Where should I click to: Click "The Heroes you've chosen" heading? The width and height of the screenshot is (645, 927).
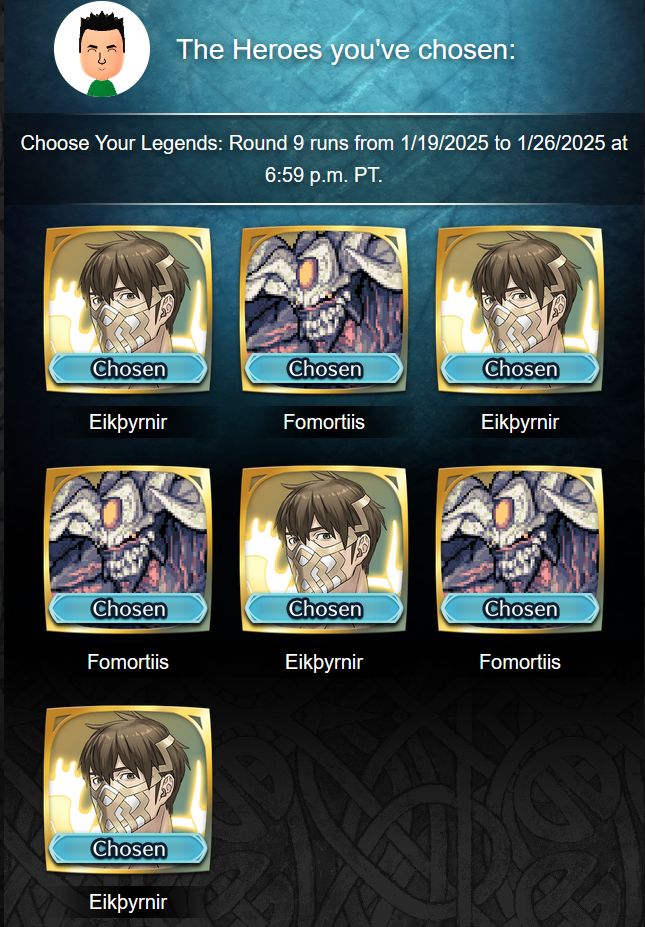[x=346, y=50]
